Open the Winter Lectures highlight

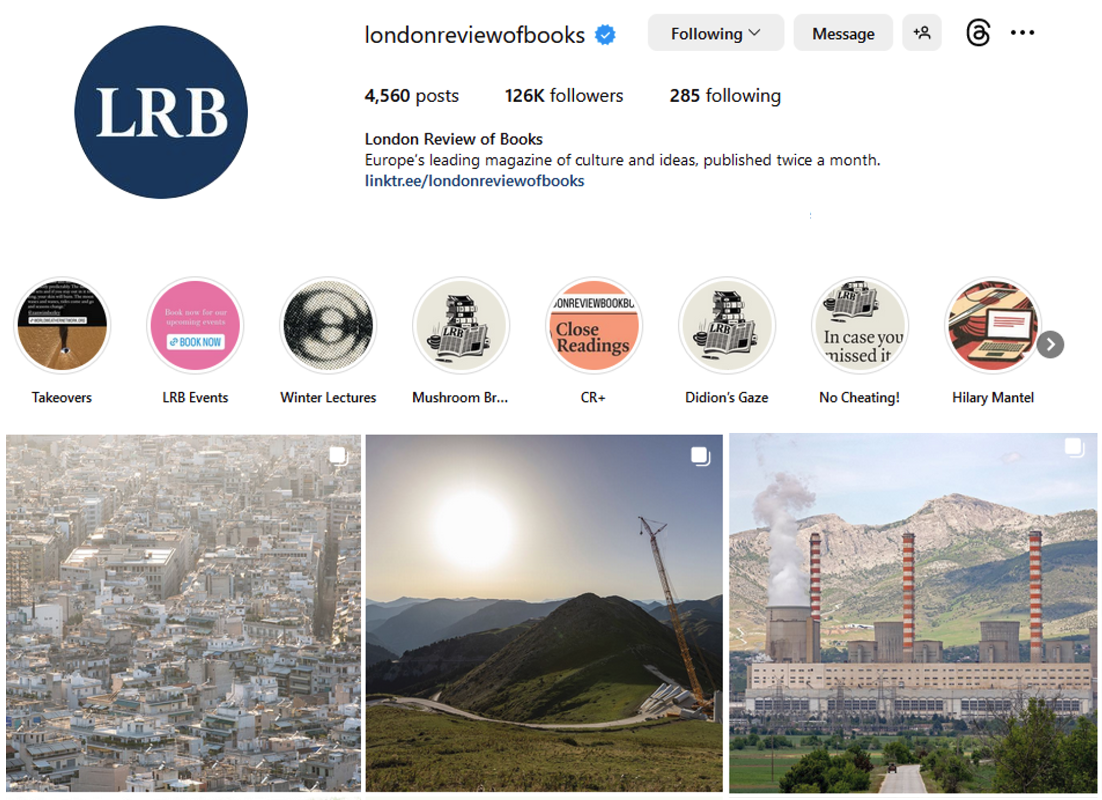(x=328, y=325)
